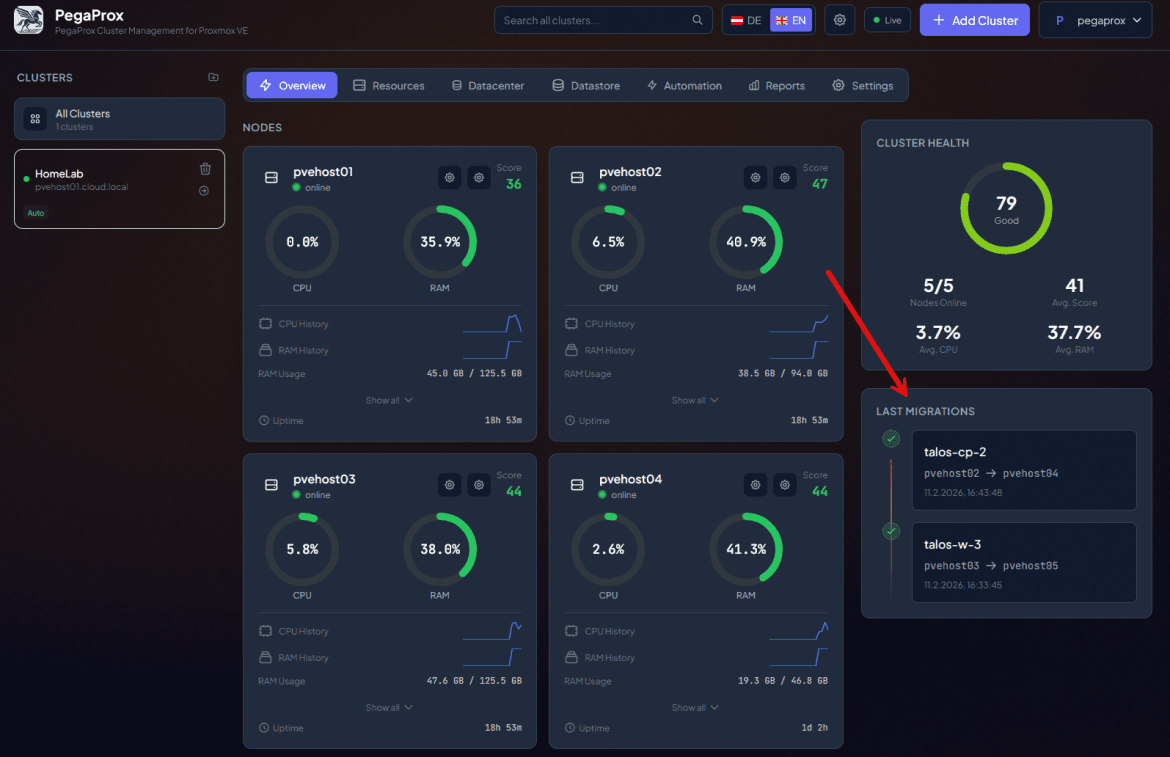The height and width of the screenshot is (757, 1170).
Task: Switch language to DE
Action: coord(746,20)
